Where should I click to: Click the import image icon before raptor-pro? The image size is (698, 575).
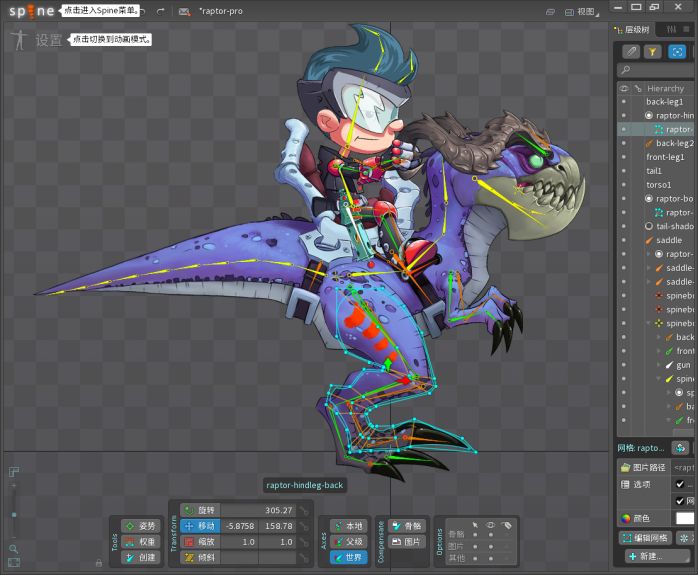184,12
